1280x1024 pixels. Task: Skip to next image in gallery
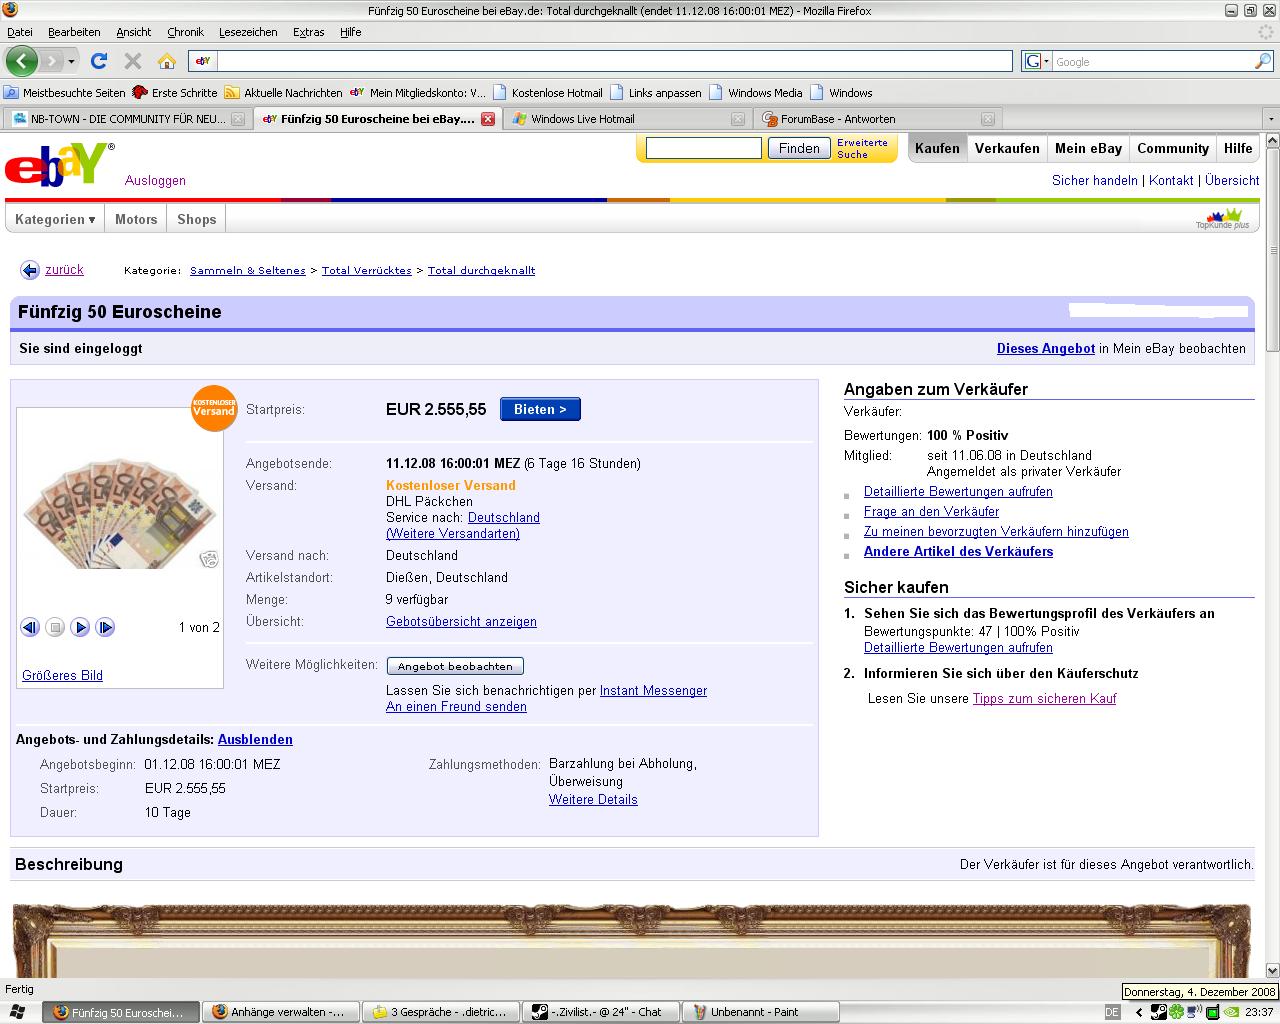click(x=105, y=627)
